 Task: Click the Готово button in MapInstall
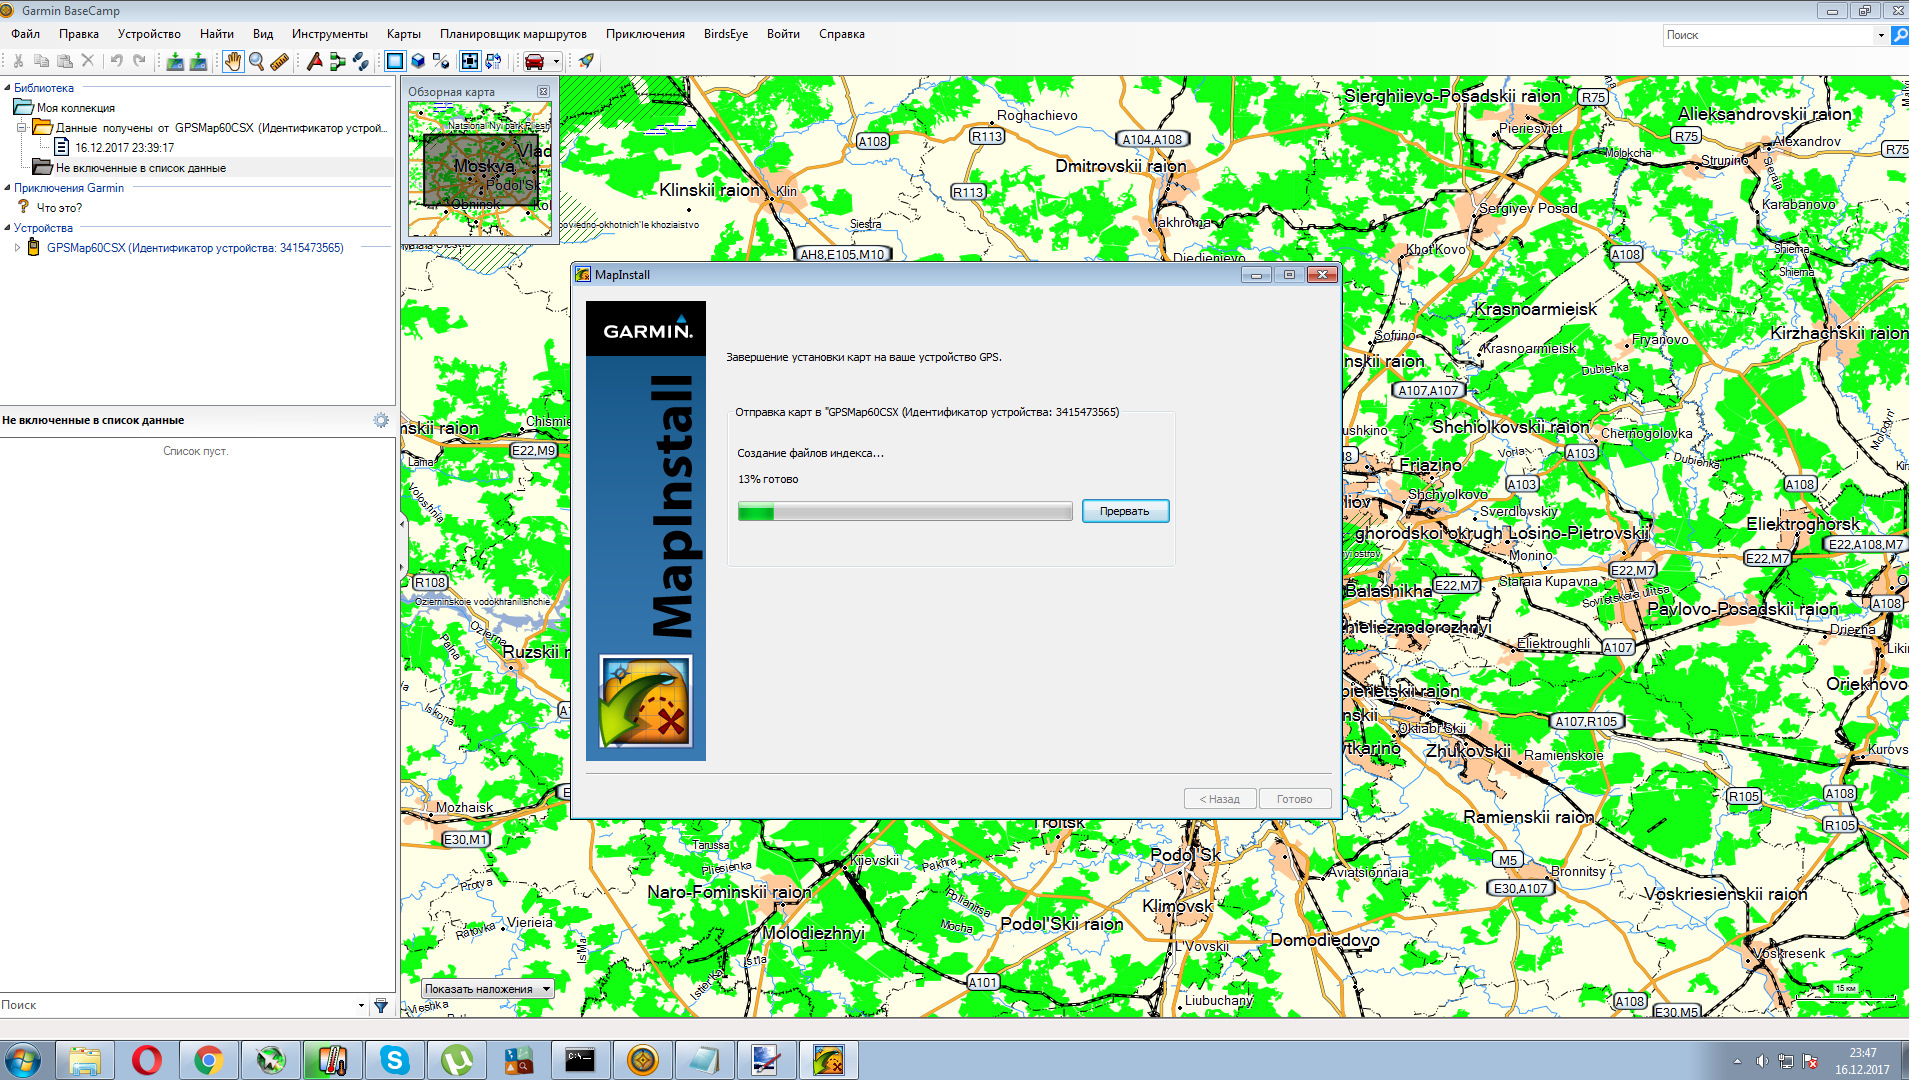coord(1295,799)
